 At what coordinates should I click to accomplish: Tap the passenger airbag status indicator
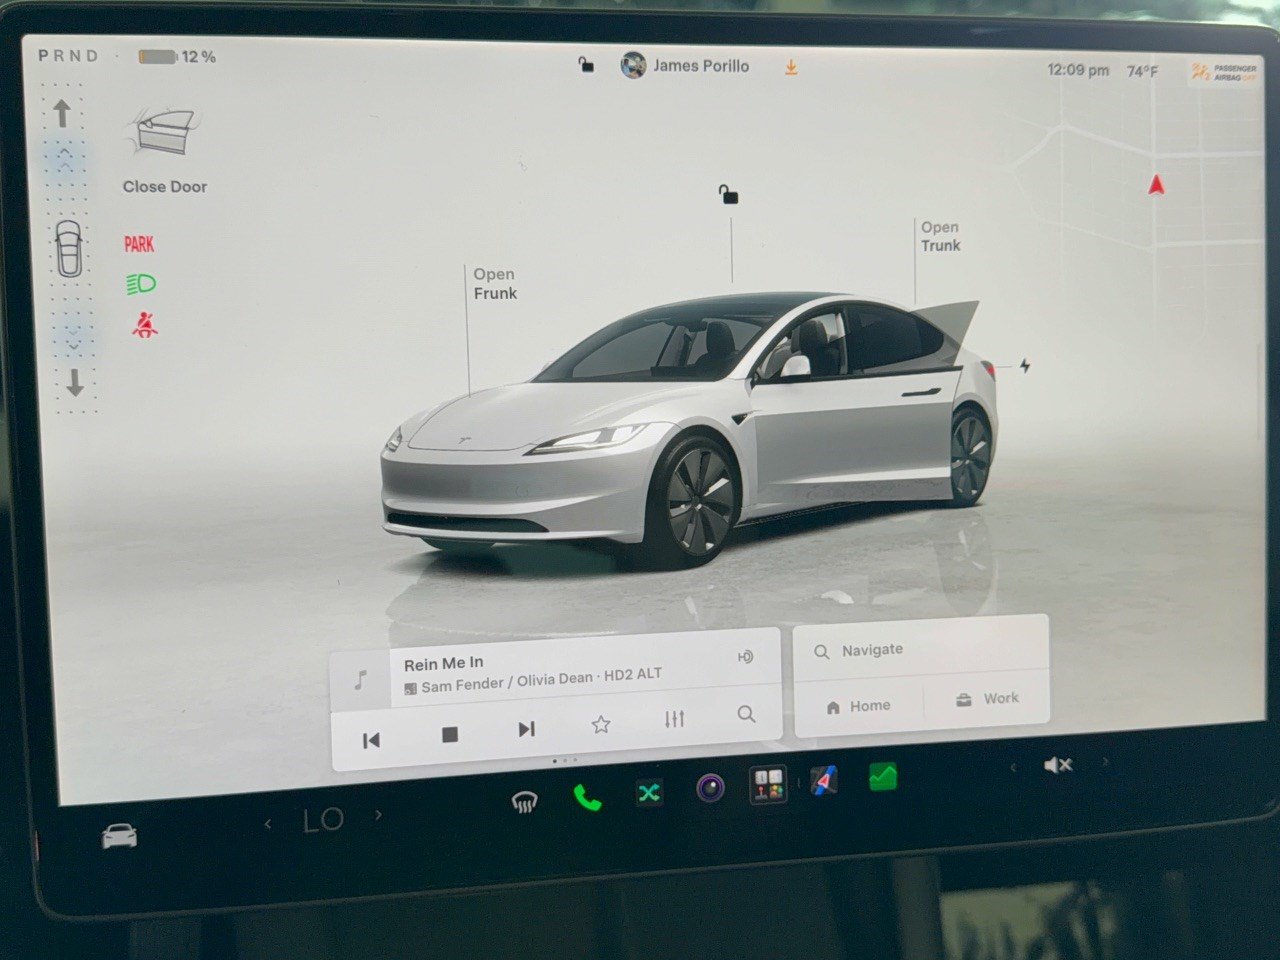click(x=1224, y=73)
